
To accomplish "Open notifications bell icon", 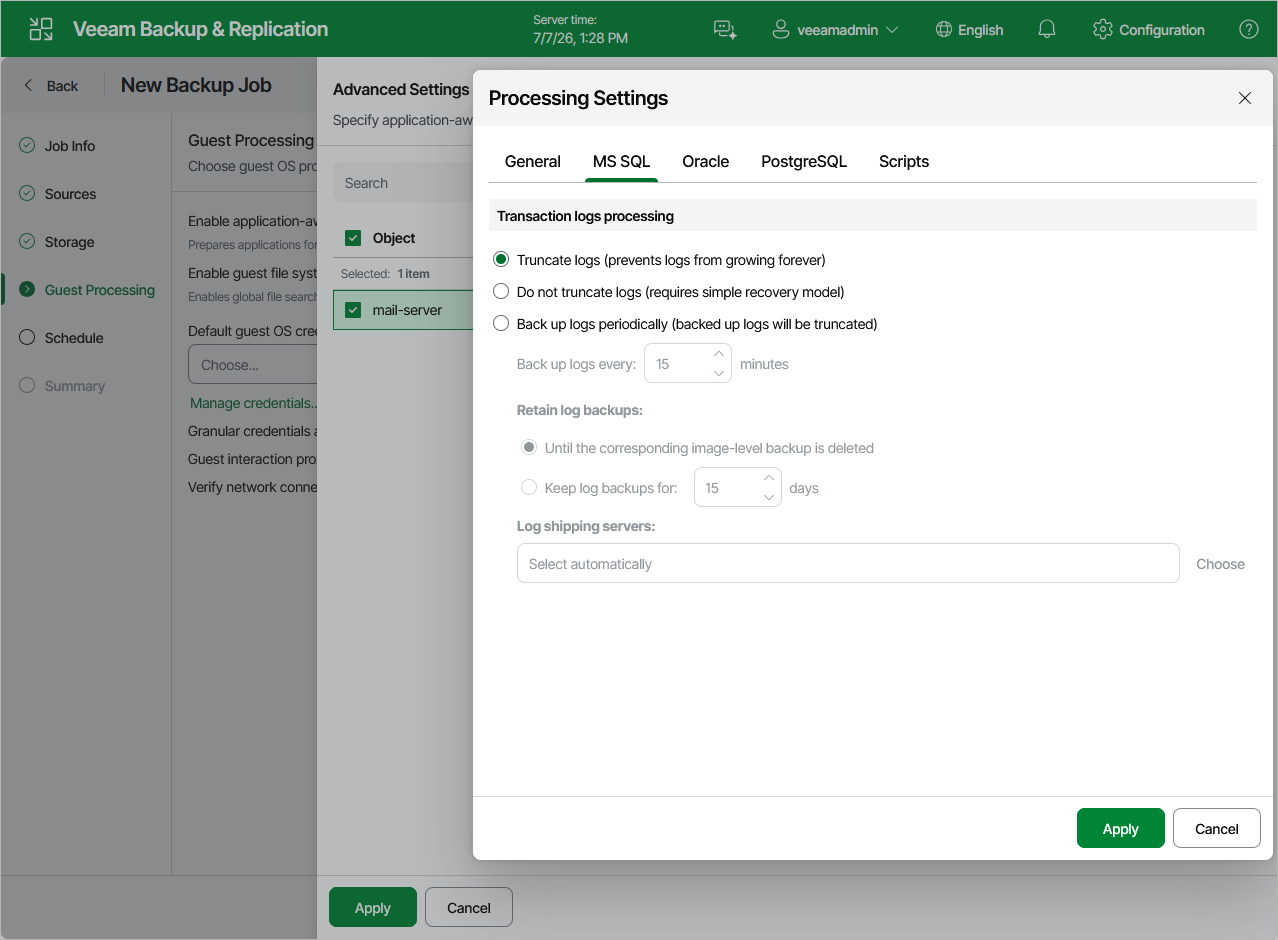I will [1047, 29].
